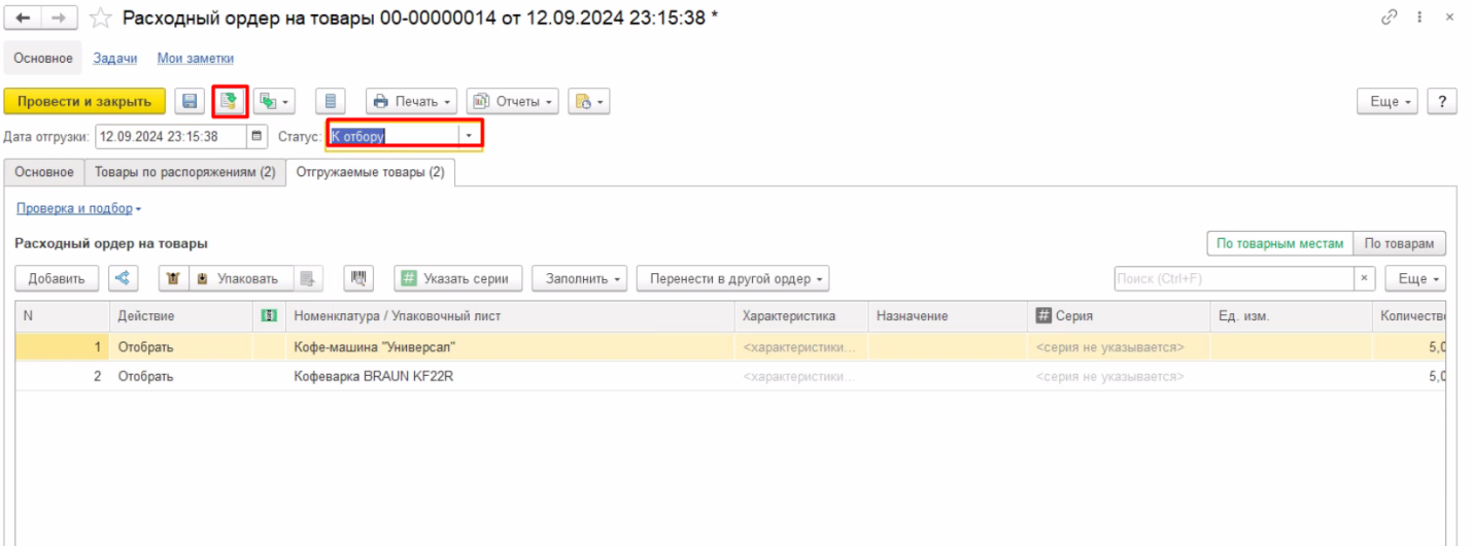Open help with the question mark button
The height and width of the screenshot is (546, 1472).
1441,101
